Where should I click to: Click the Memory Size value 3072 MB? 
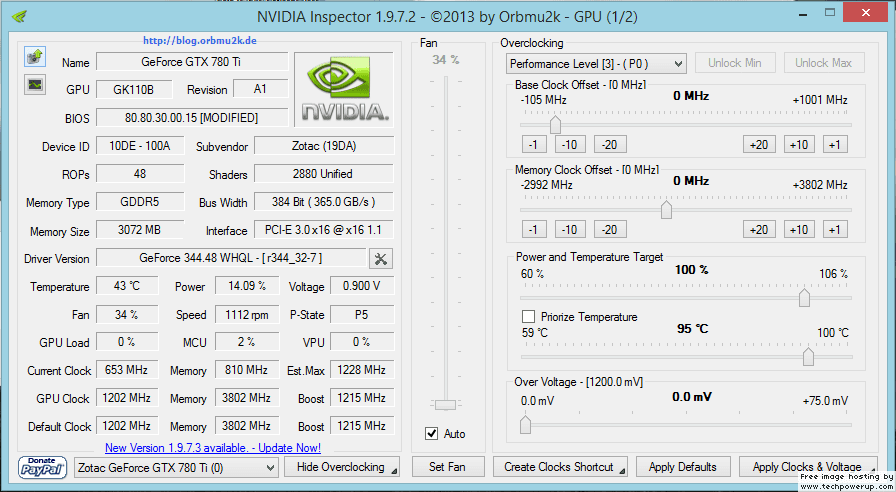pos(140,230)
